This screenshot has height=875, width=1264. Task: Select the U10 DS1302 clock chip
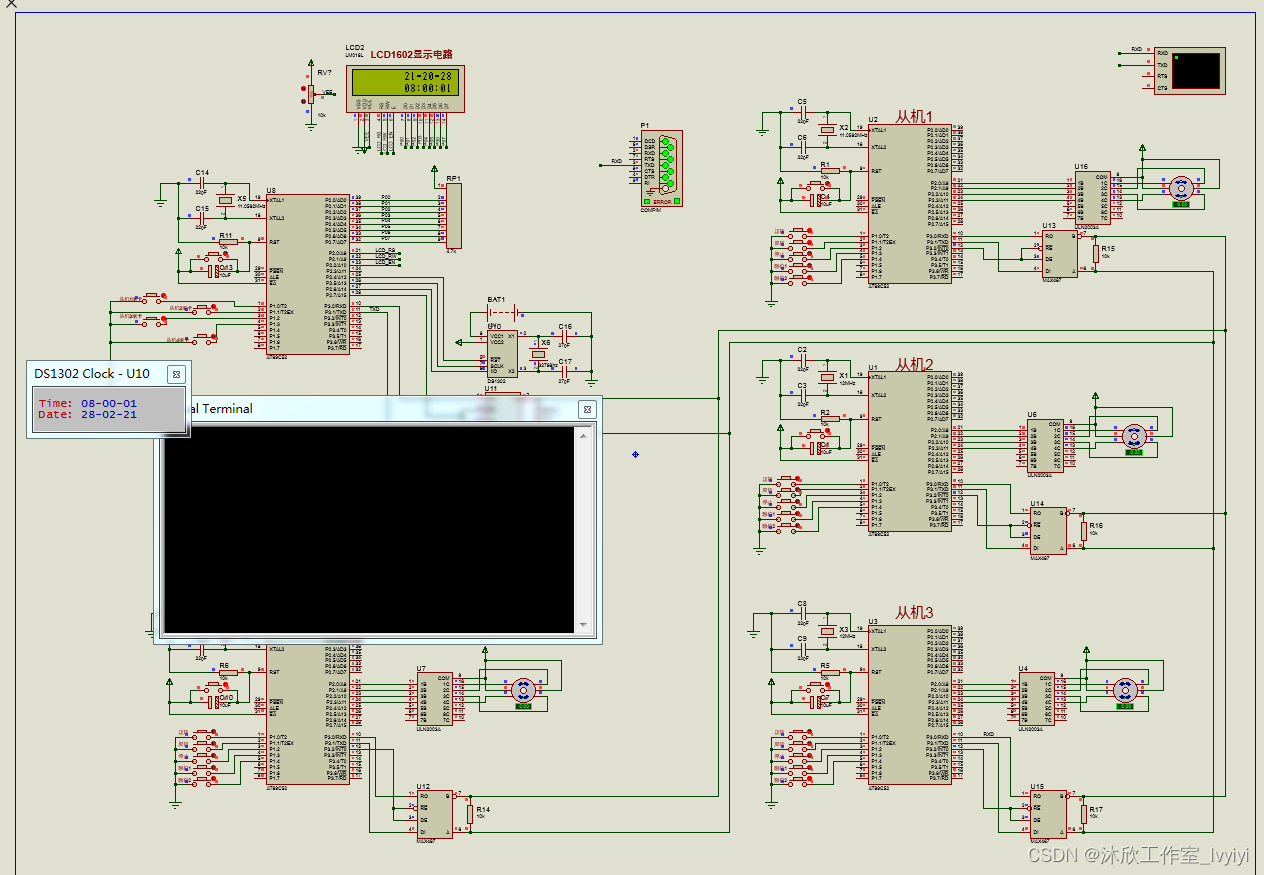click(x=502, y=353)
